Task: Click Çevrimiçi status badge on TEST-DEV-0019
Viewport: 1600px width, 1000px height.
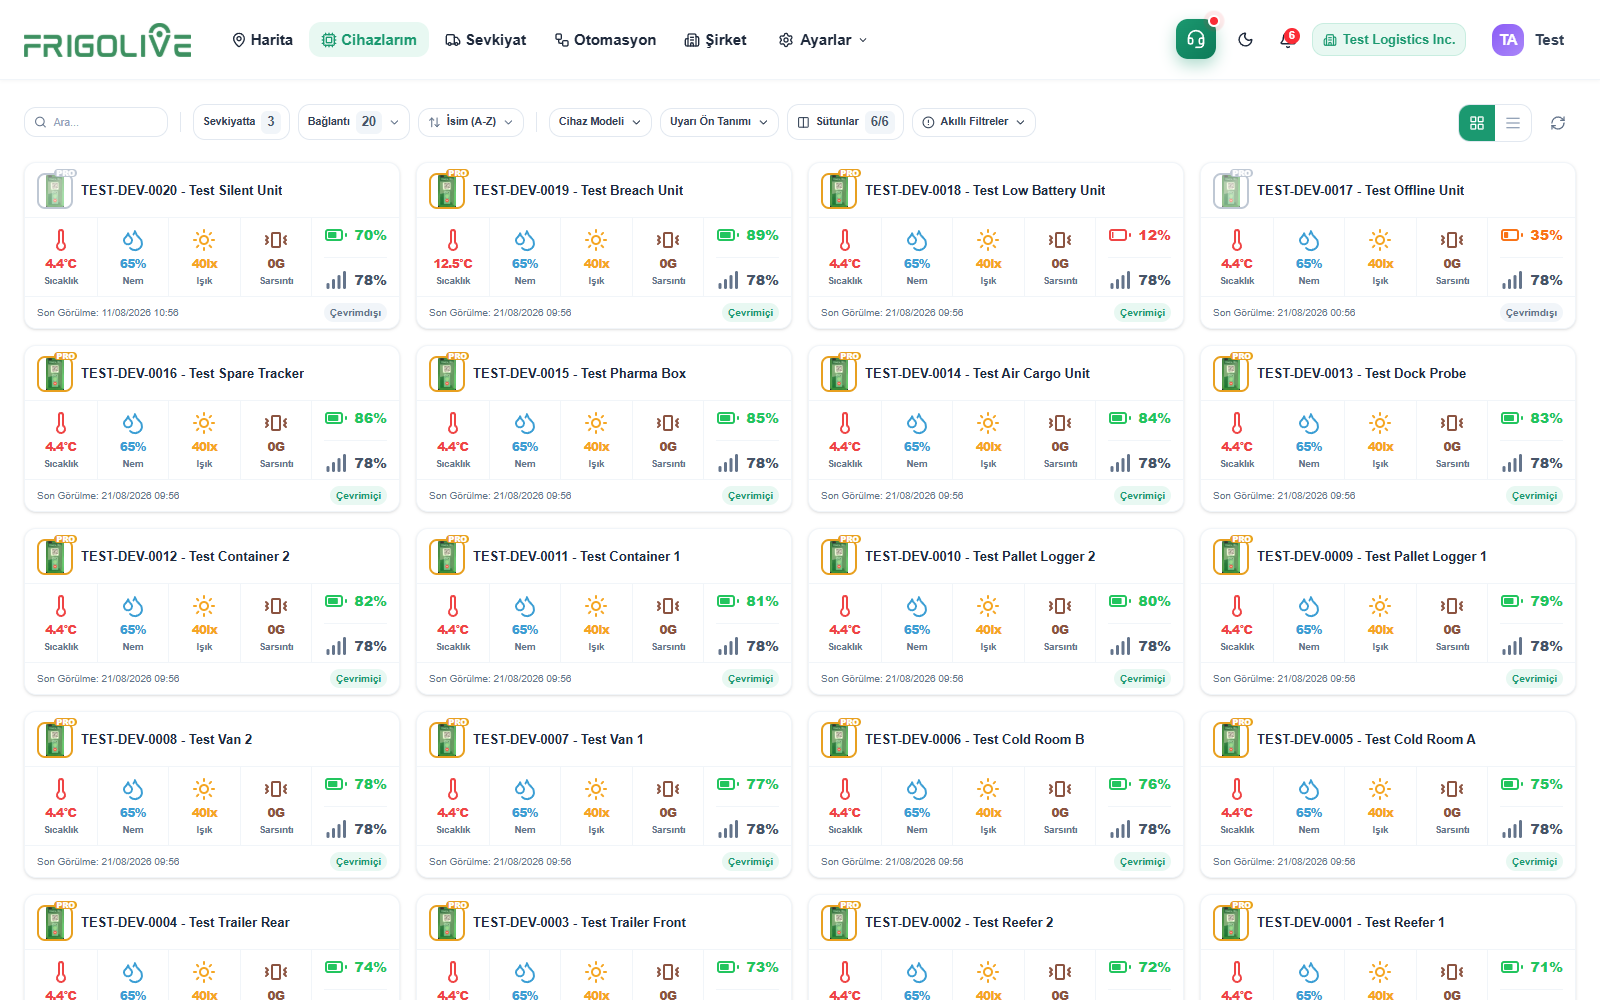Action: (x=751, y=313)
